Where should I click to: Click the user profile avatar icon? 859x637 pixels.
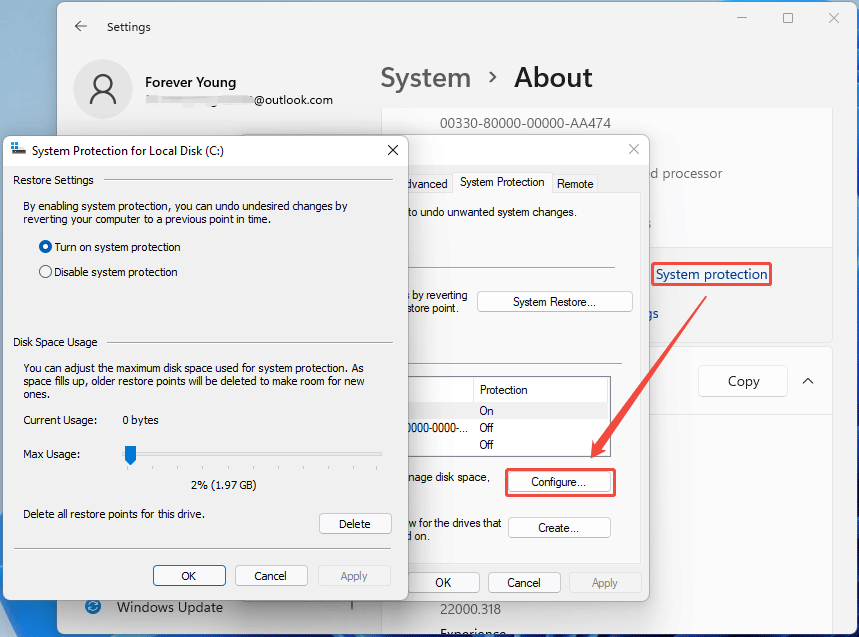click(103, 89)
